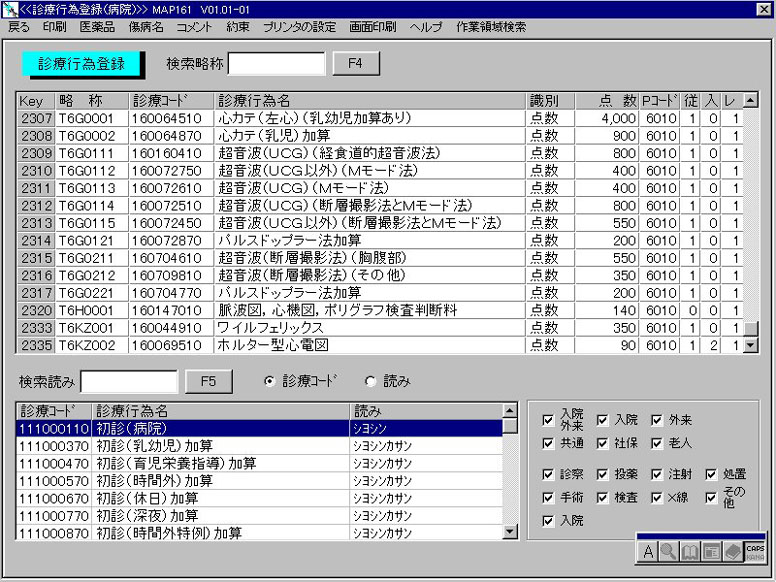This screenshot has width=776, height=582.
Task: Click the 検索略称 input field
Action: [276, 65]
